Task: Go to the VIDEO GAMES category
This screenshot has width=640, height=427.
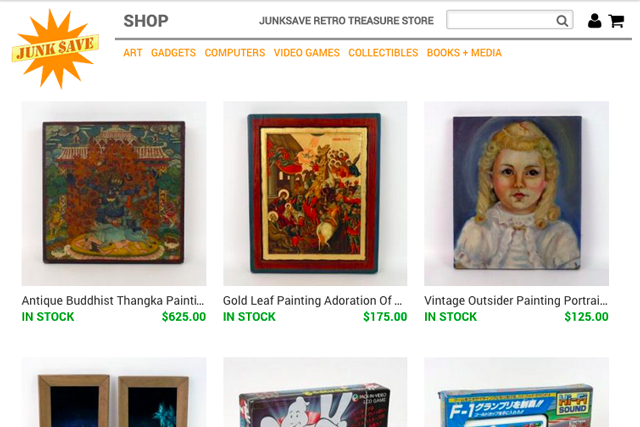Action: [307, 53]
